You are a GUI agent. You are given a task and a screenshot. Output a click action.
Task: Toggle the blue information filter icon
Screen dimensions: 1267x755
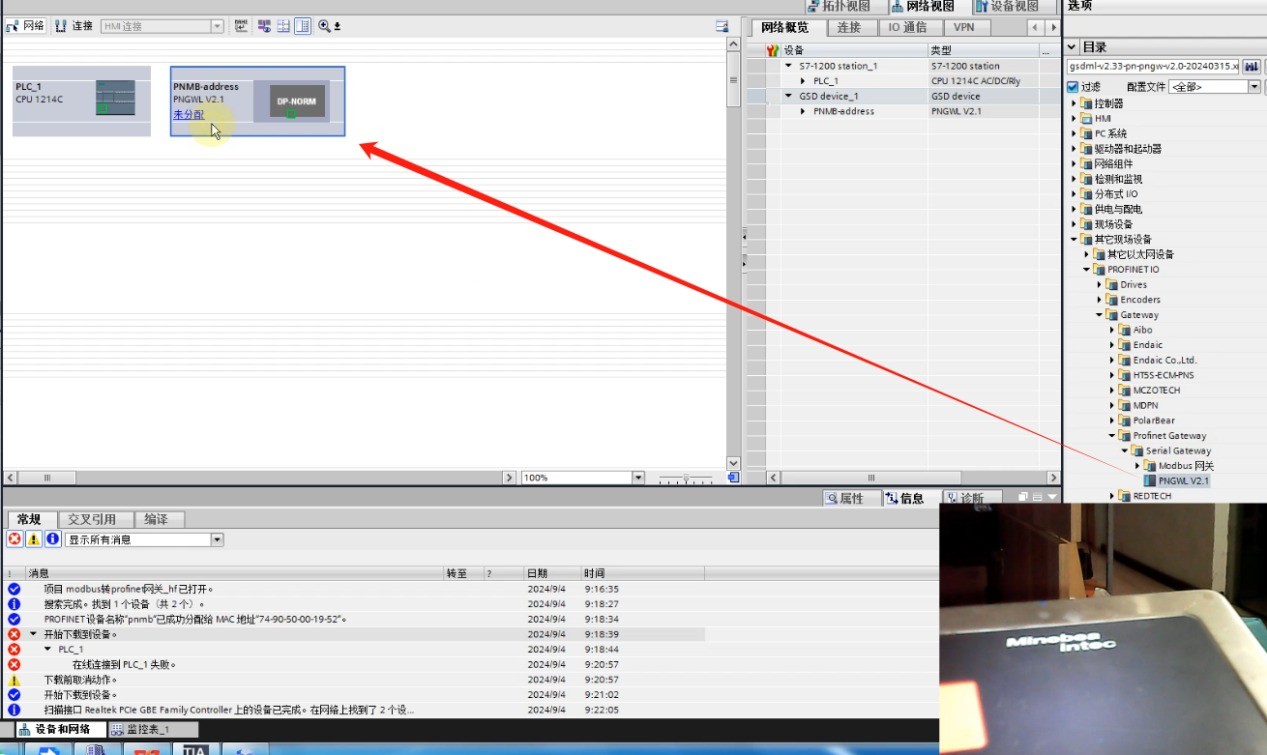[x=53, y=539]
